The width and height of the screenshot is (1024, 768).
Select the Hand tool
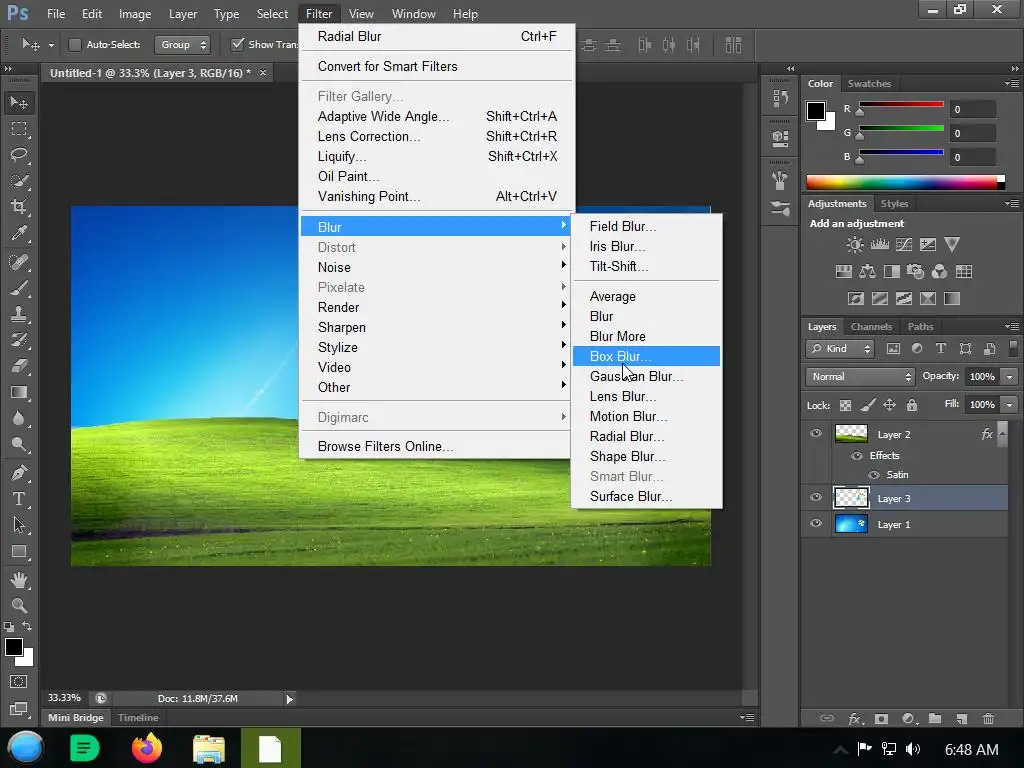[19, 579]
